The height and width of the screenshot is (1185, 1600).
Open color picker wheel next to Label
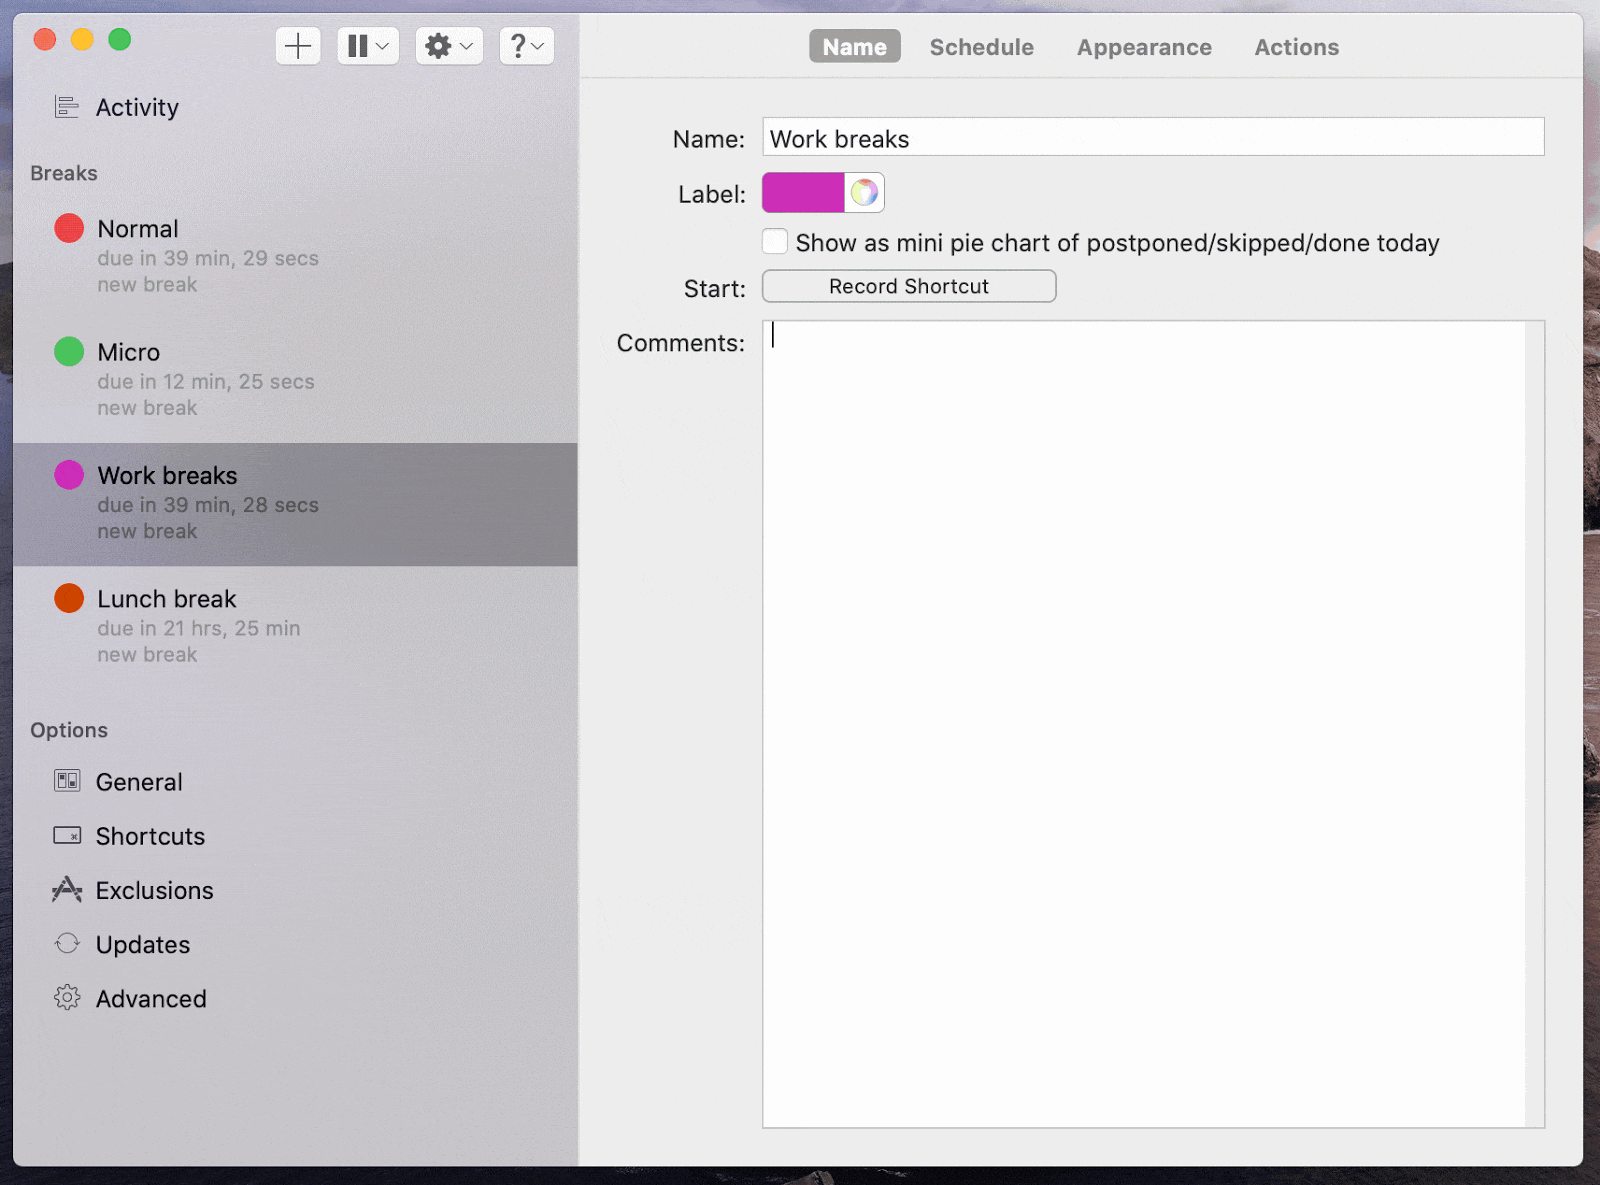click(864, 192)
